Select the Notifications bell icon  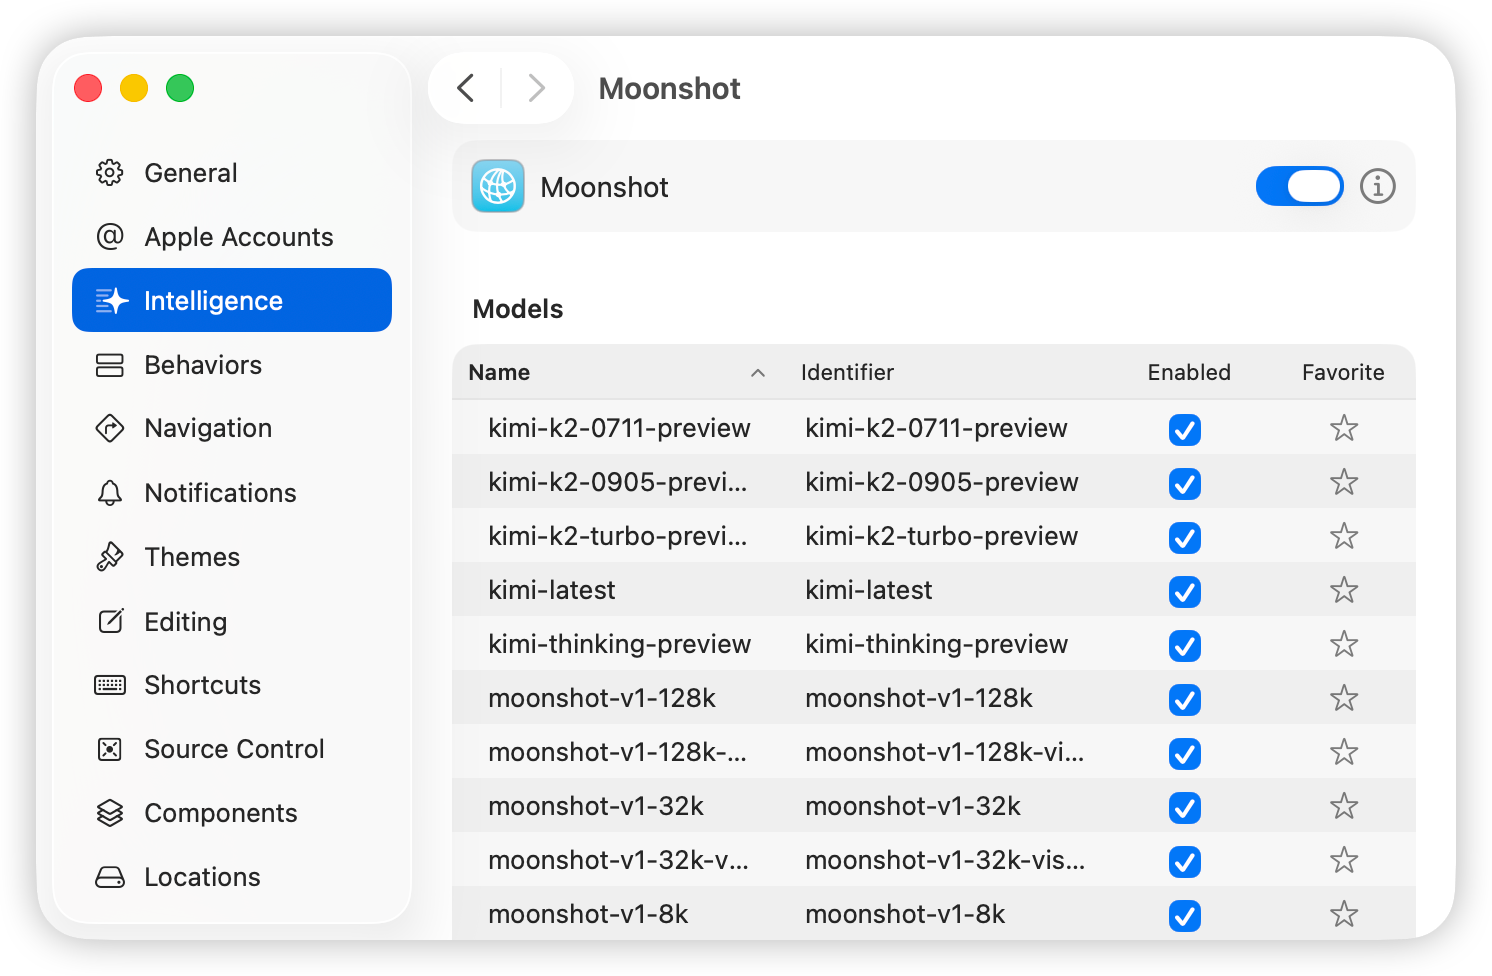(109, 492)
